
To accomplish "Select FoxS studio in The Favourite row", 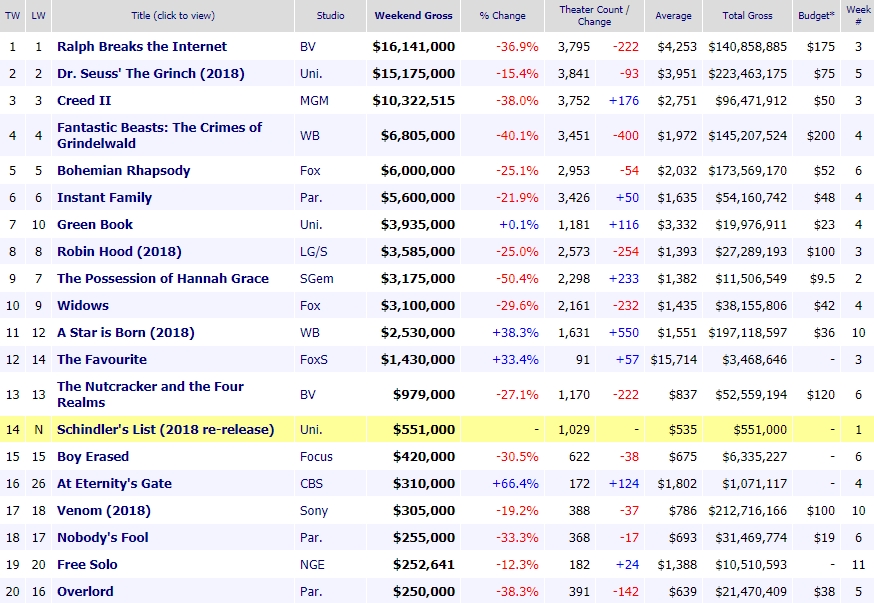I will 314,359.
